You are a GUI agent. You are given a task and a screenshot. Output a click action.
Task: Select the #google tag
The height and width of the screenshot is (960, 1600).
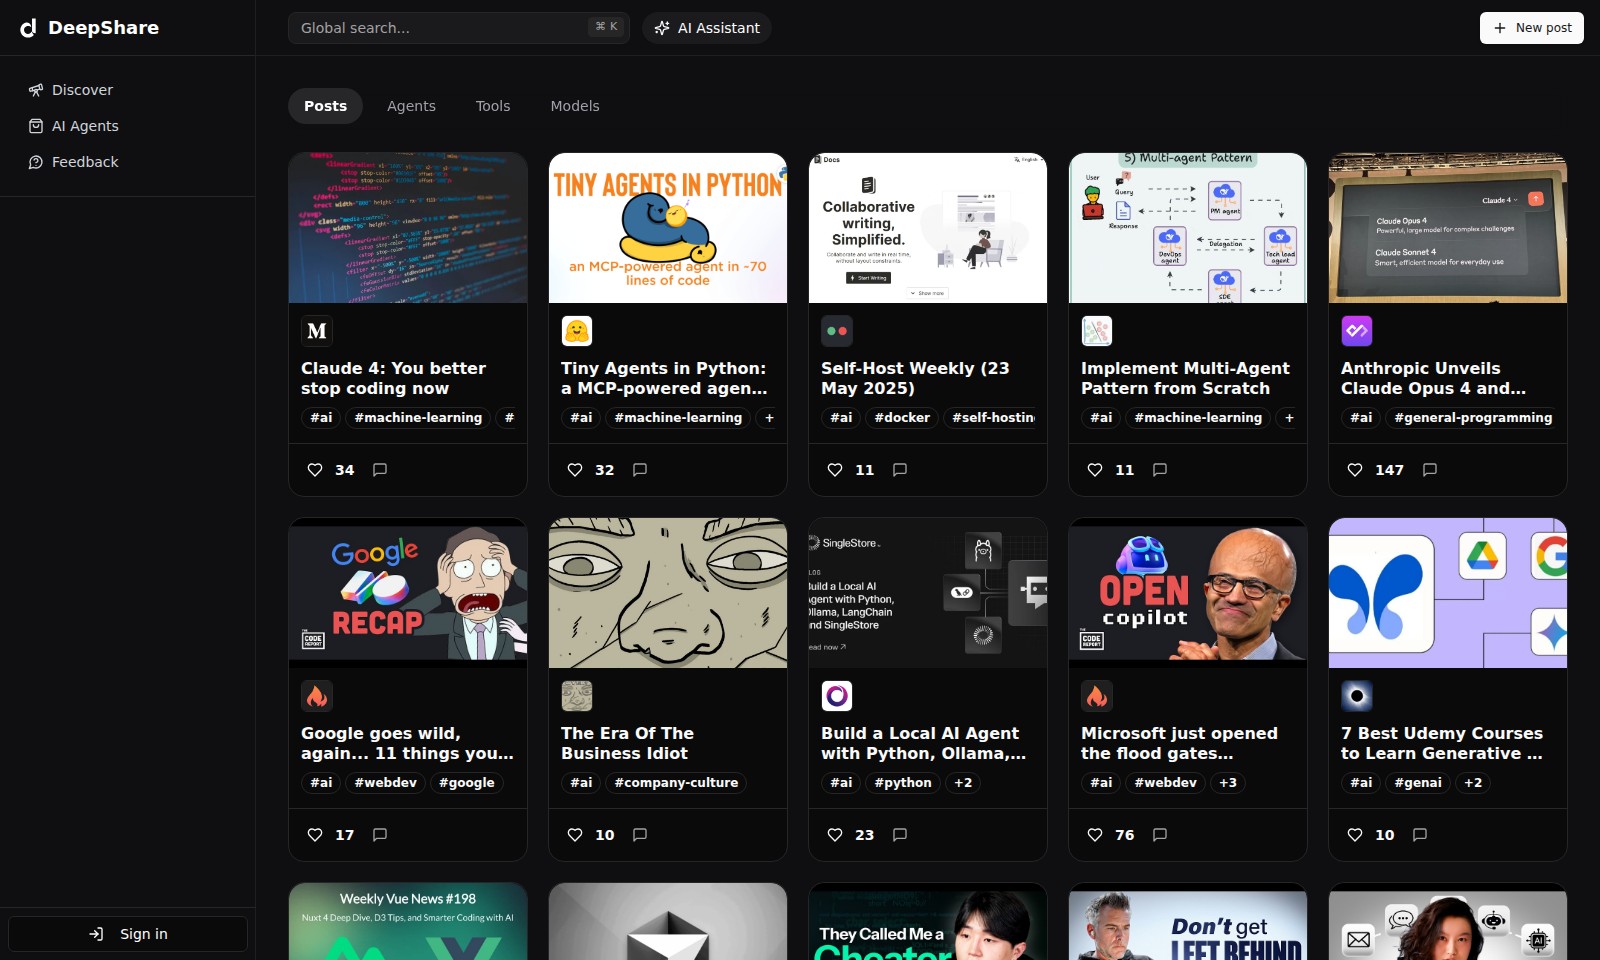click(x=466, y=783)
